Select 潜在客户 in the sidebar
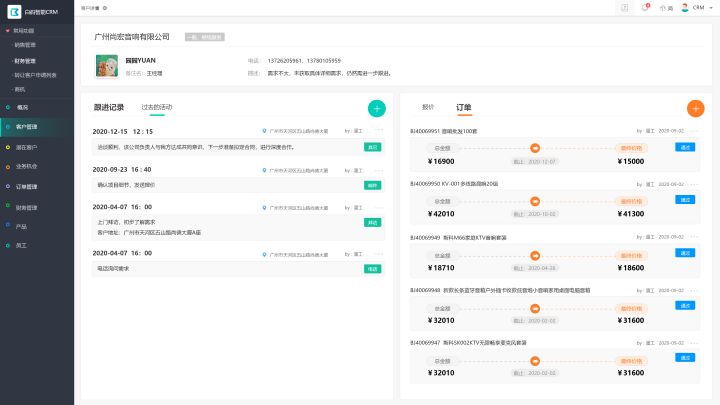This screenshot has height=405, width=720. 27,147
